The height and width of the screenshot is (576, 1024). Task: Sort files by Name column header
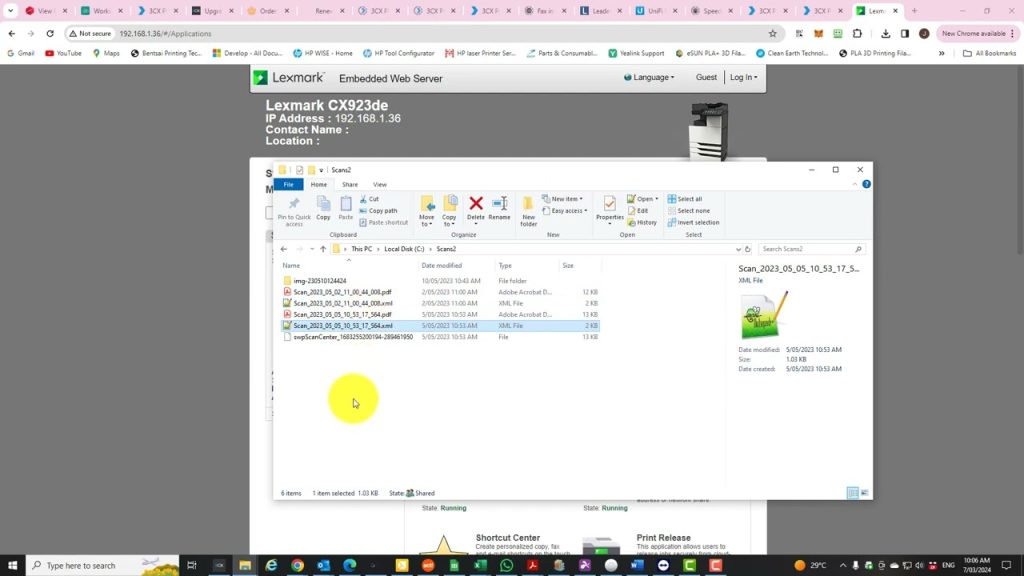[x=291, y=266]
